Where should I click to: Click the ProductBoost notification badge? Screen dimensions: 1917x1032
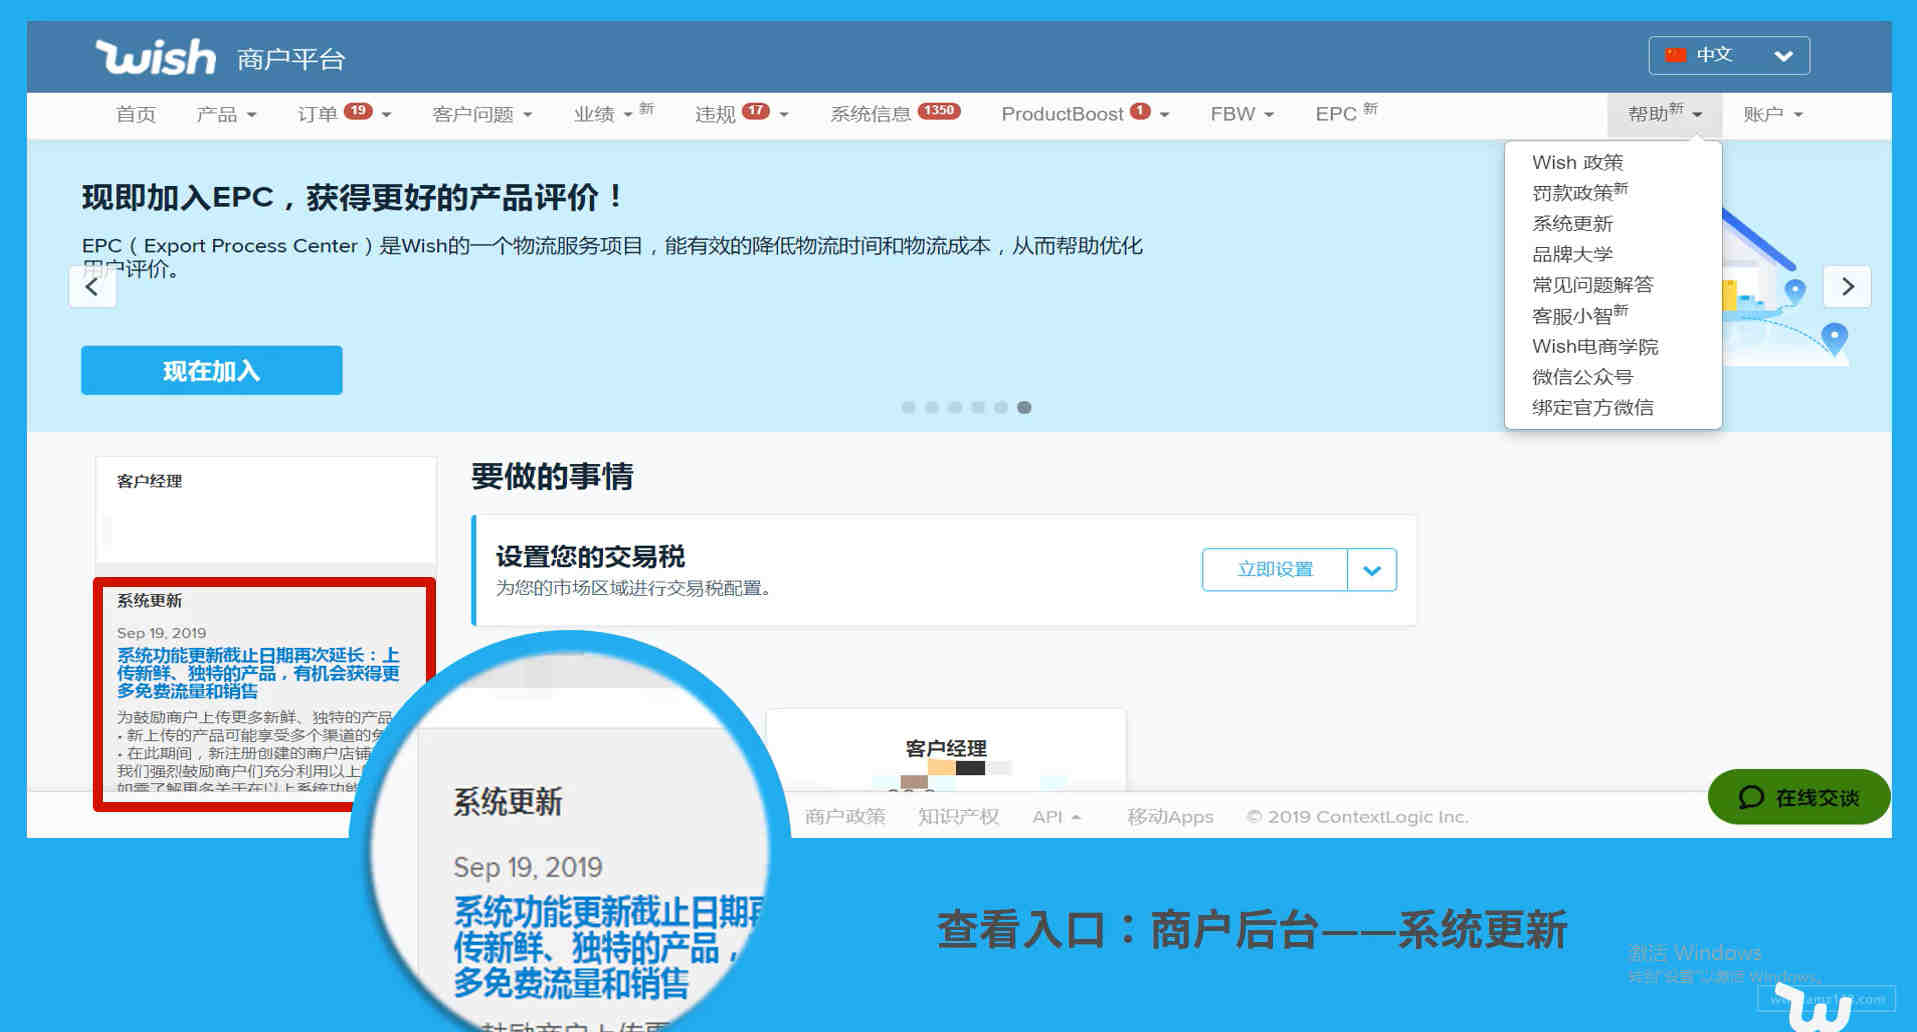pos(1140,111)
